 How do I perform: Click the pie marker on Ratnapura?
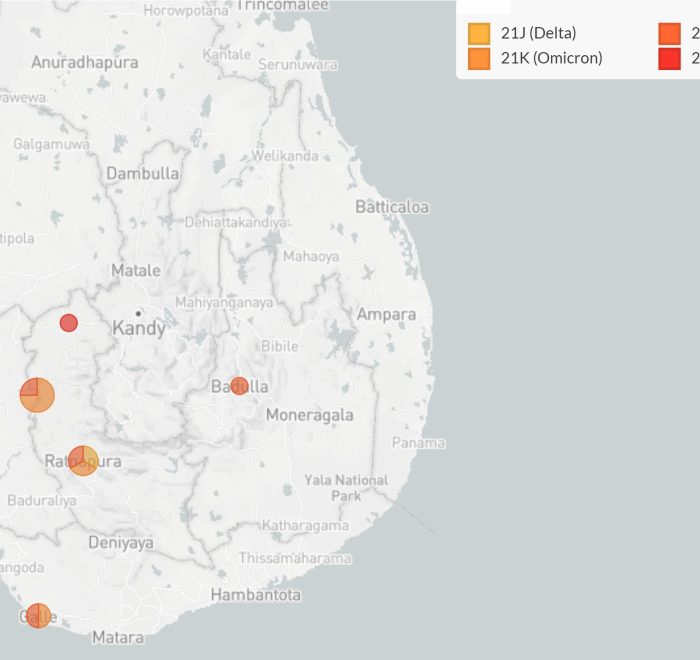(x=83, y=460)
